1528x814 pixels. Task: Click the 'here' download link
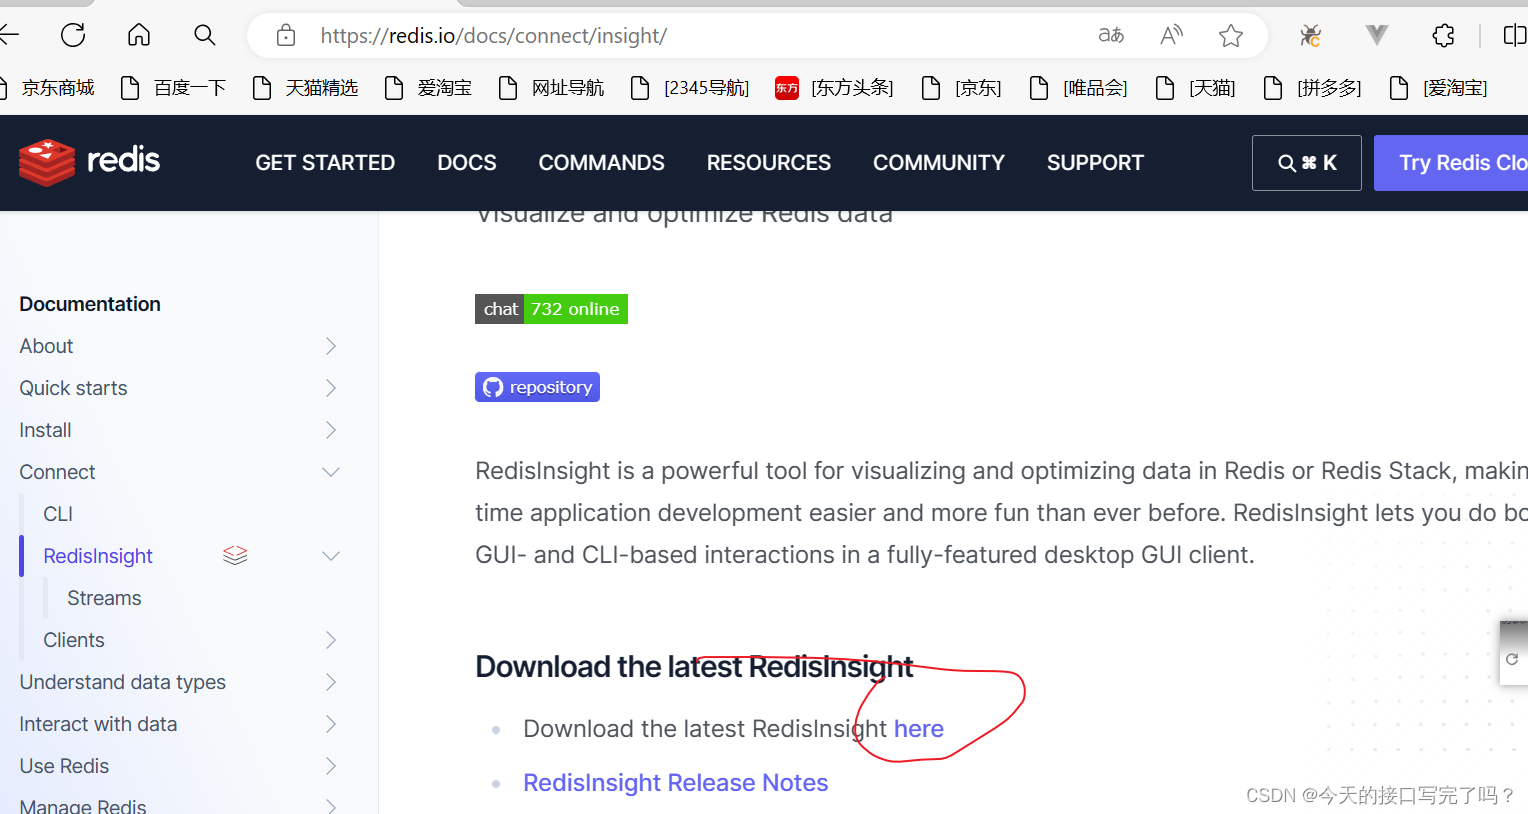[x=919, y=729]
